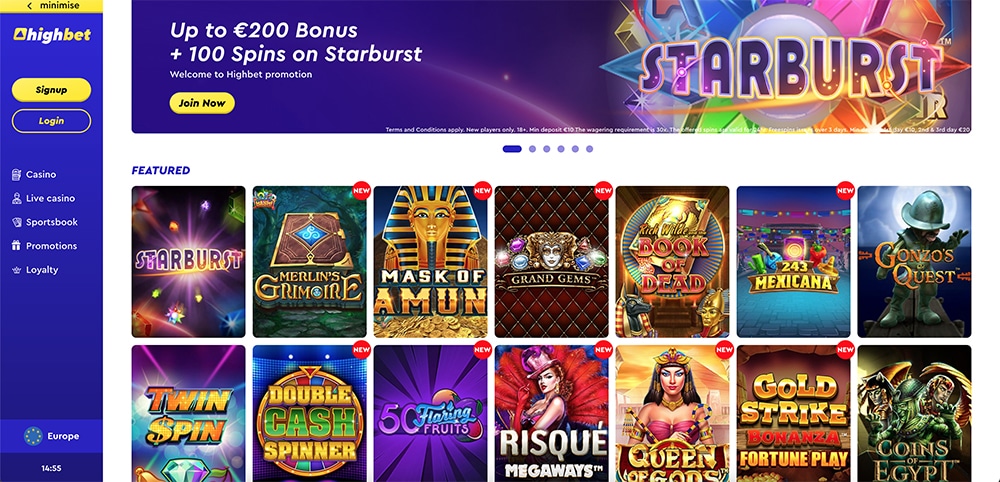1000x482 pixels.
Task: Click the NEW badge on Grand Gems
Action: [603, 190]
